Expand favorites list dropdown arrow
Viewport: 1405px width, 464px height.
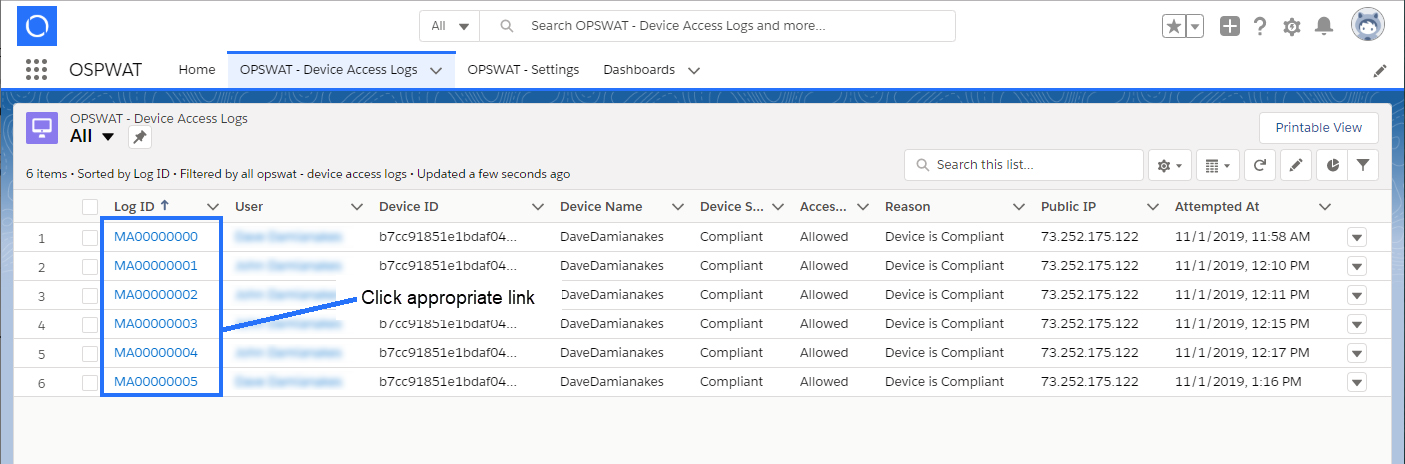(1195, 26)
